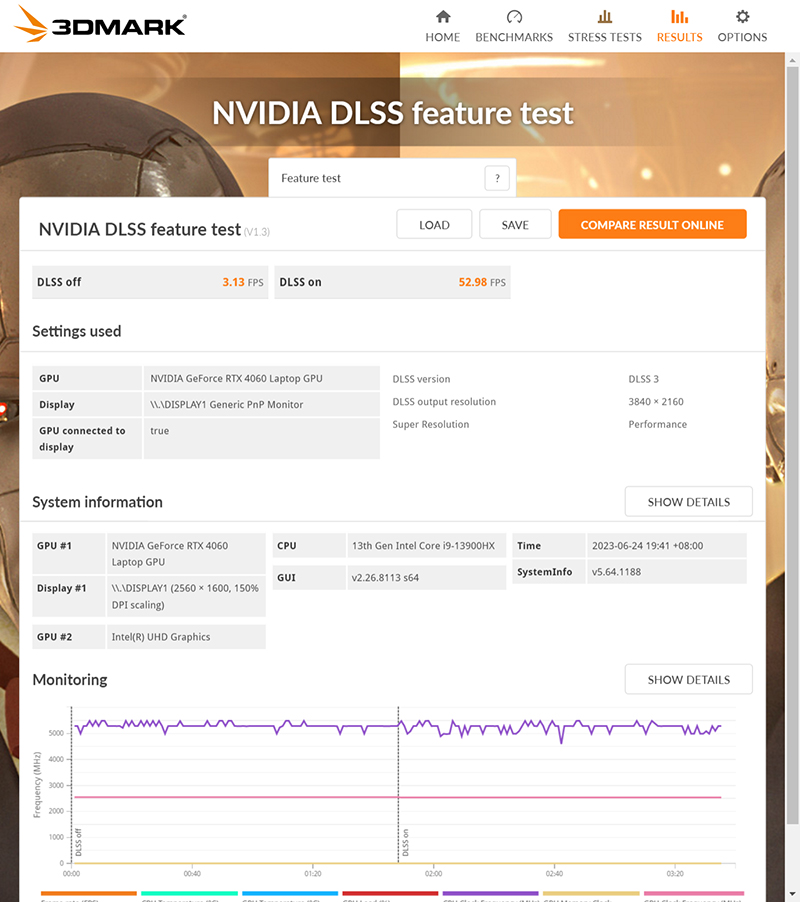Show details for System information
The width and height of the screenshot is (800, 902).
point(688,502)
